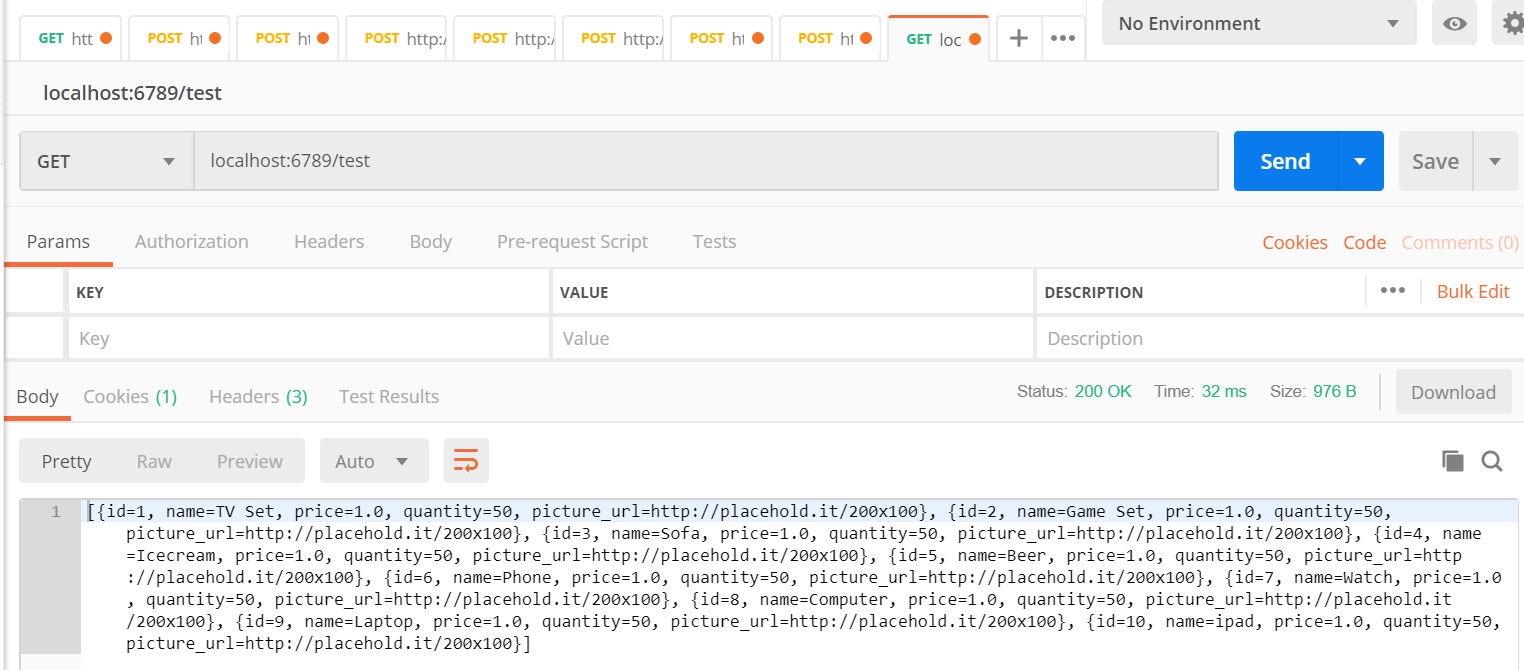Image resolution: width=1524 pixels, height=670 pixels.
Task: Copy the response body using copy icon
Action: 1452,460
